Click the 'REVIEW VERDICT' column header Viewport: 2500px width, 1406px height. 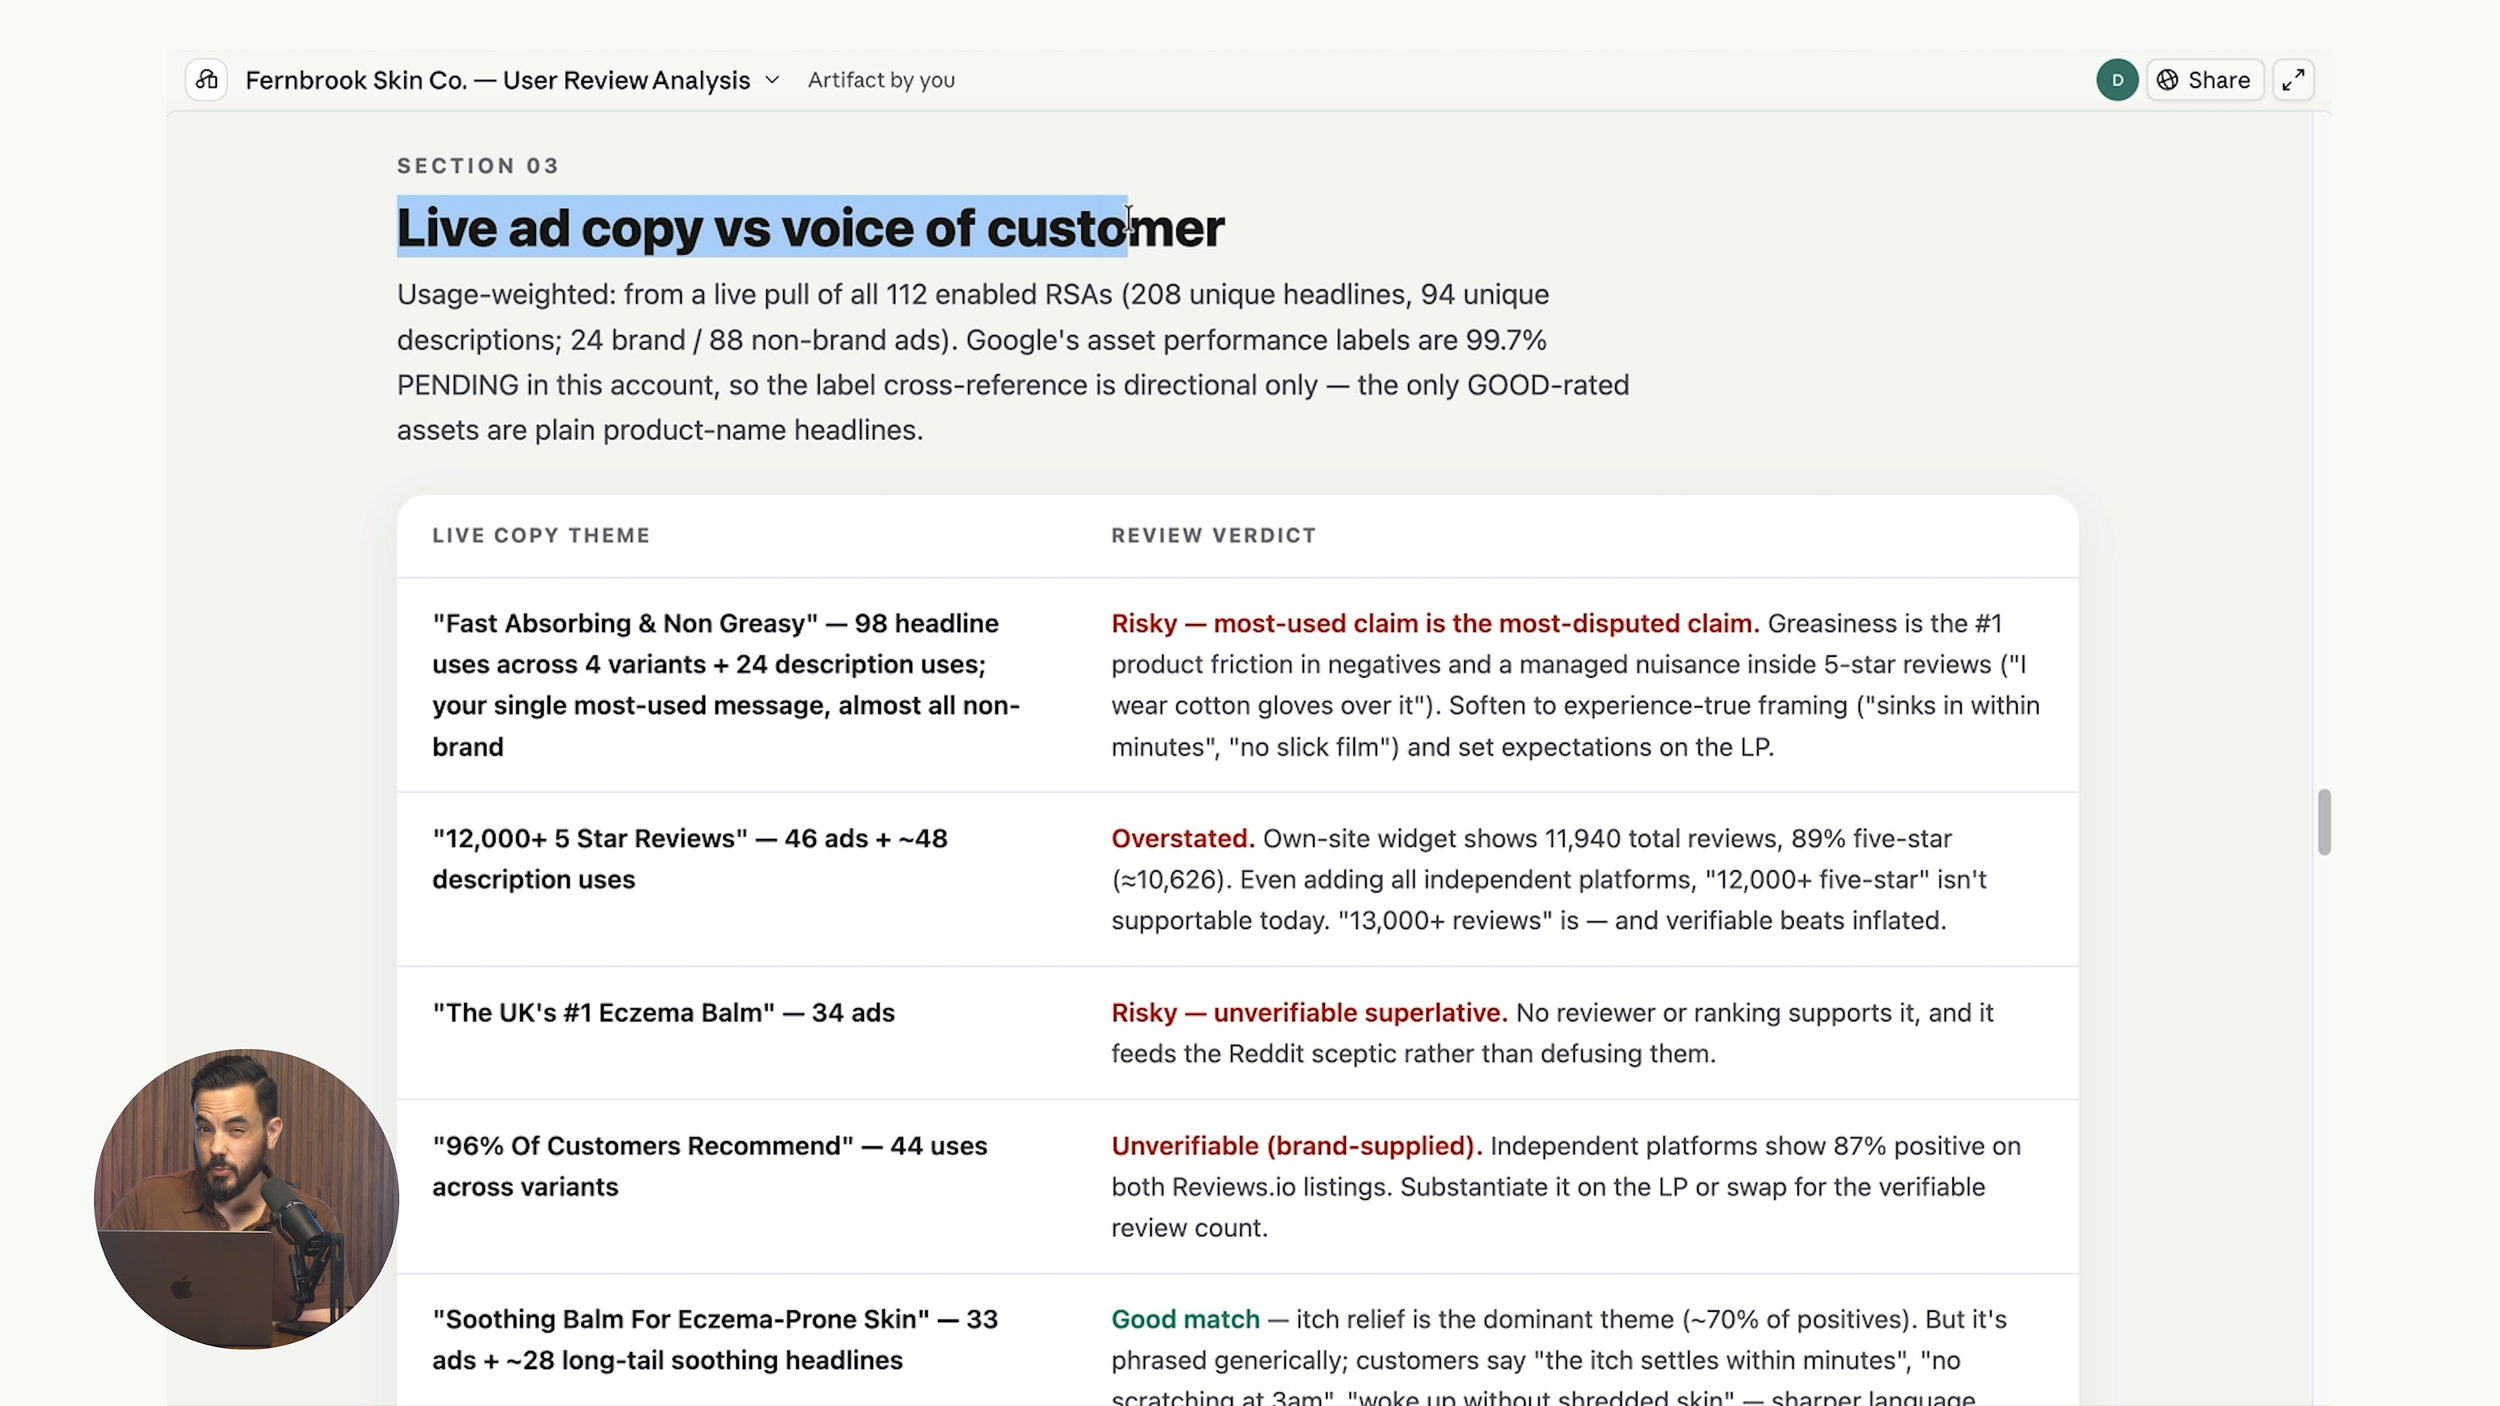(1213, 535)
